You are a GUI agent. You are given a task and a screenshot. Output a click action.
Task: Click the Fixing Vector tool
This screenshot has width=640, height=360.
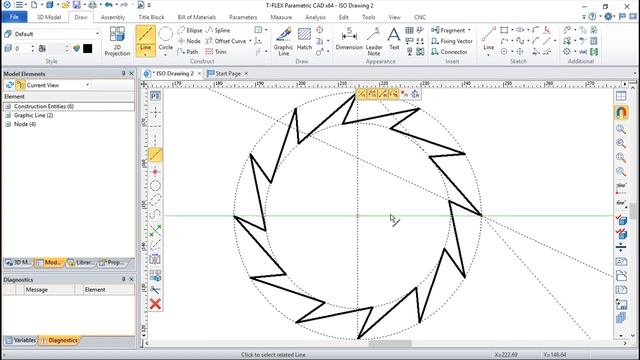[452, 41]
